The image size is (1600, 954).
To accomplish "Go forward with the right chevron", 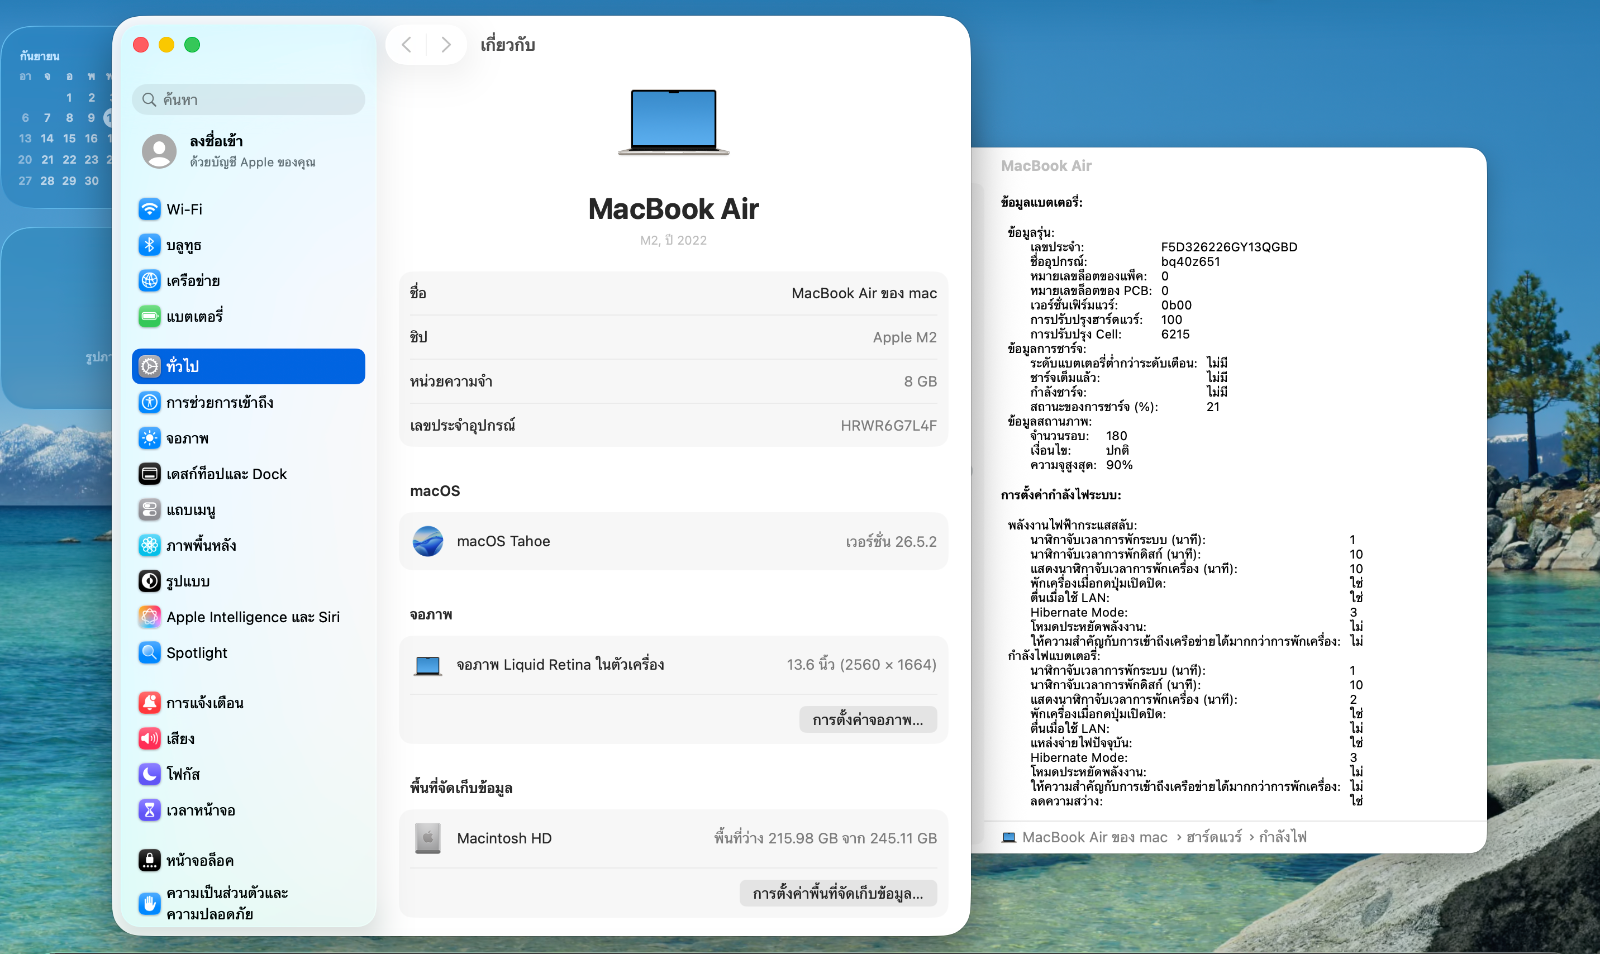I will coord(446,45).
